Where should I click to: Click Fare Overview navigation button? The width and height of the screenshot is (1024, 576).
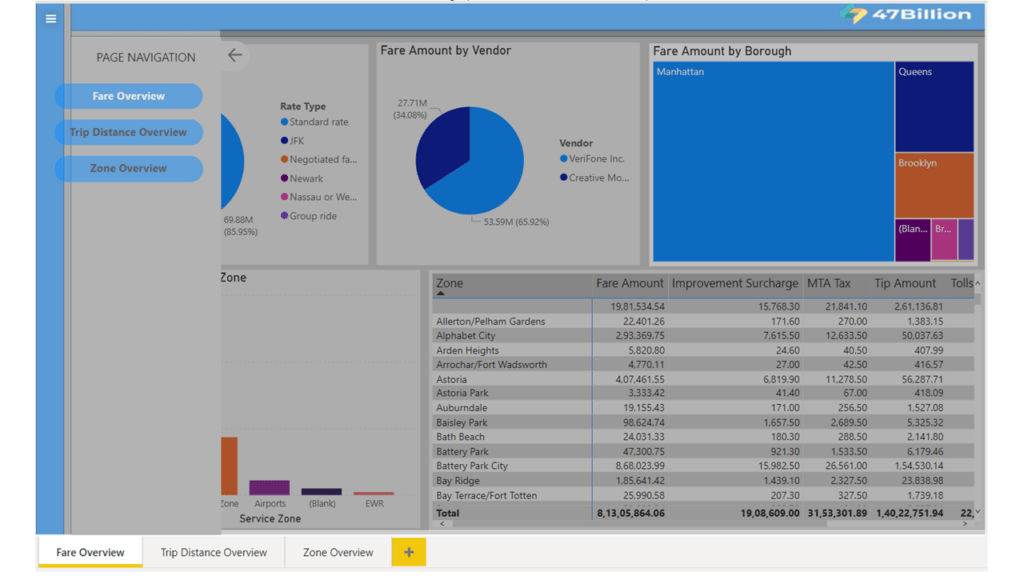(129, 96)
